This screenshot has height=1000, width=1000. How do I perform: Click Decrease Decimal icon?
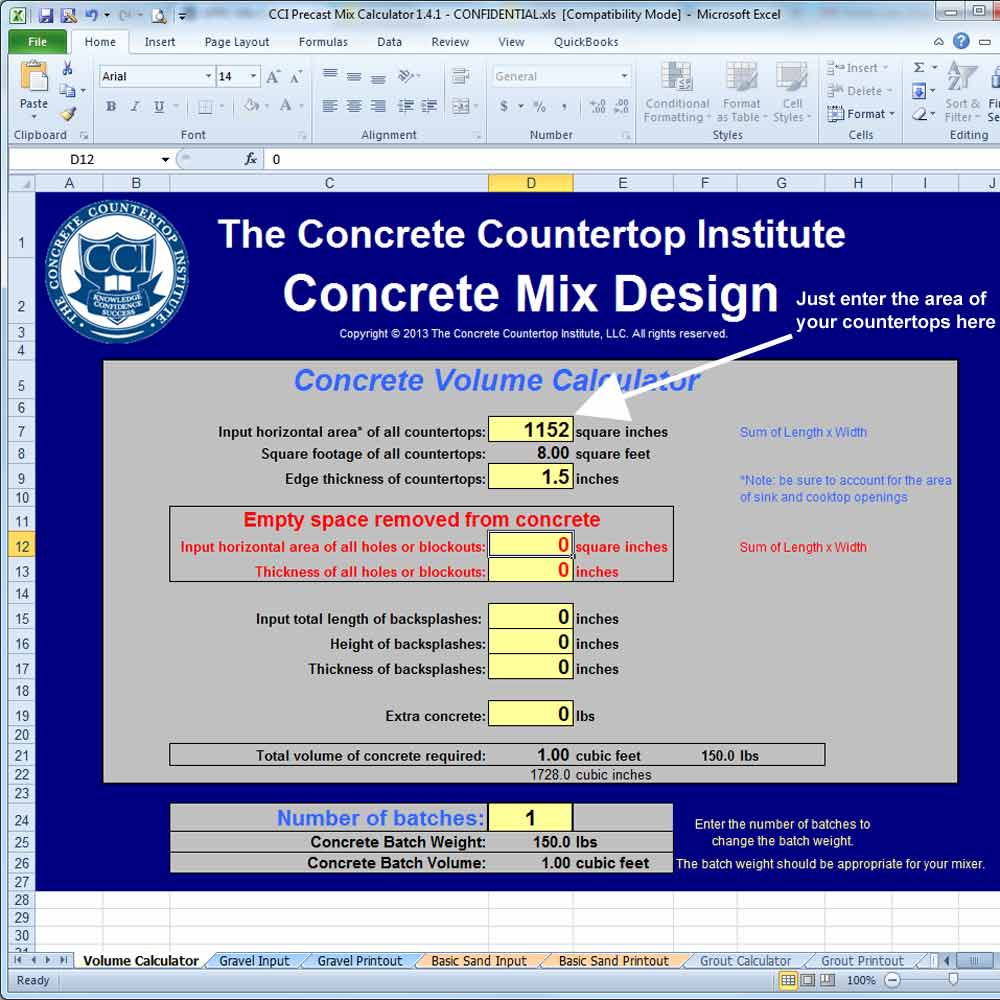[x=621, y=106]
